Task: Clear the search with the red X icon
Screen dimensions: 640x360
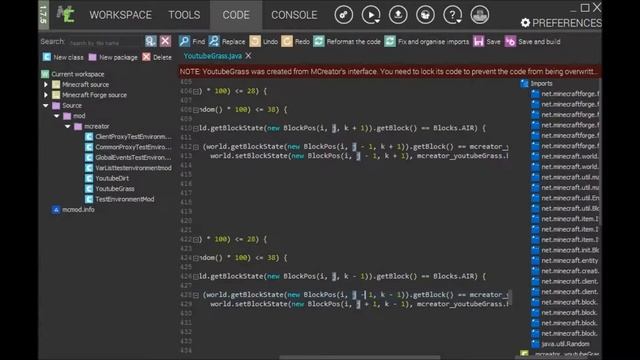Action: pyautogui.click(x=165, y=41)
